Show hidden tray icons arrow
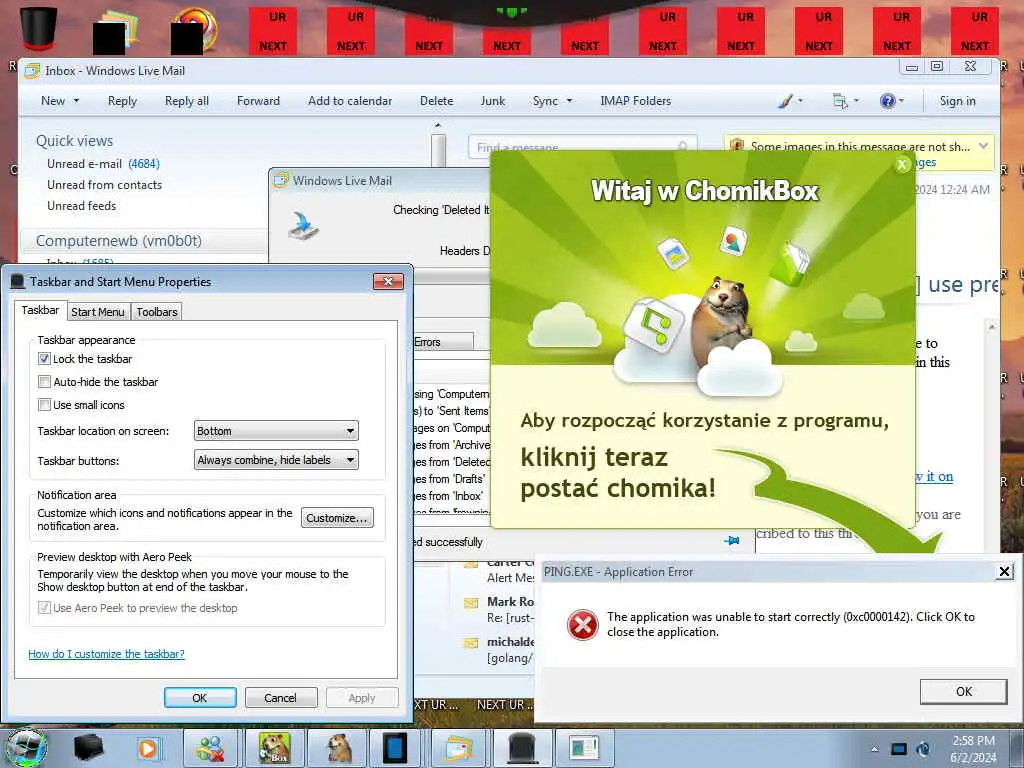The height and width of the screenshot is (768, 1024). point(874,749)
